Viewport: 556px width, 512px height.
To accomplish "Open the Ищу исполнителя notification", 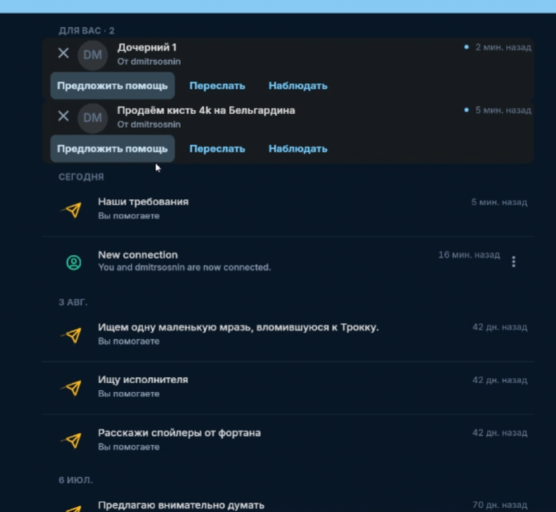I will (x=288, y=387).
